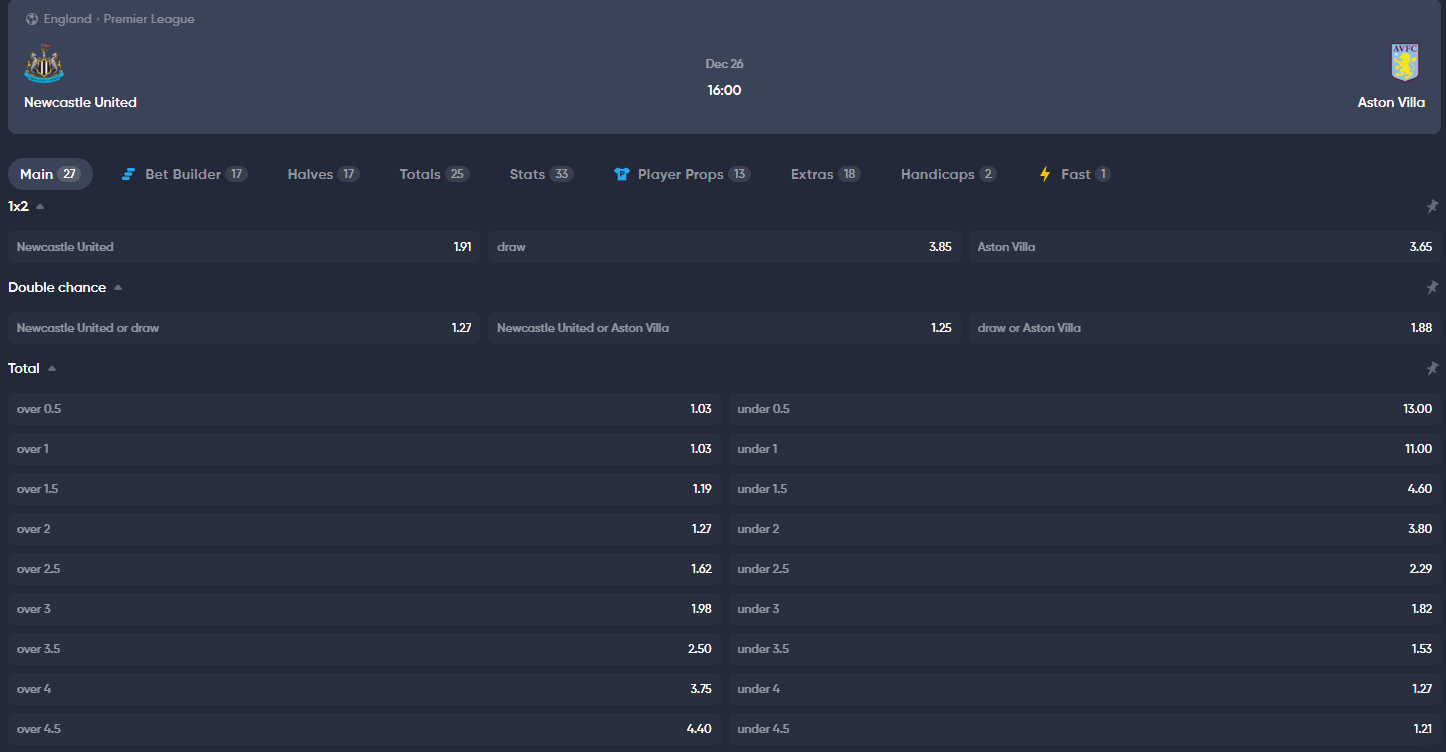The height and width of the screenshot is (752, 1446).
Task: Select under 3.5 at 1.53
Action: [x=1085, y=649]
